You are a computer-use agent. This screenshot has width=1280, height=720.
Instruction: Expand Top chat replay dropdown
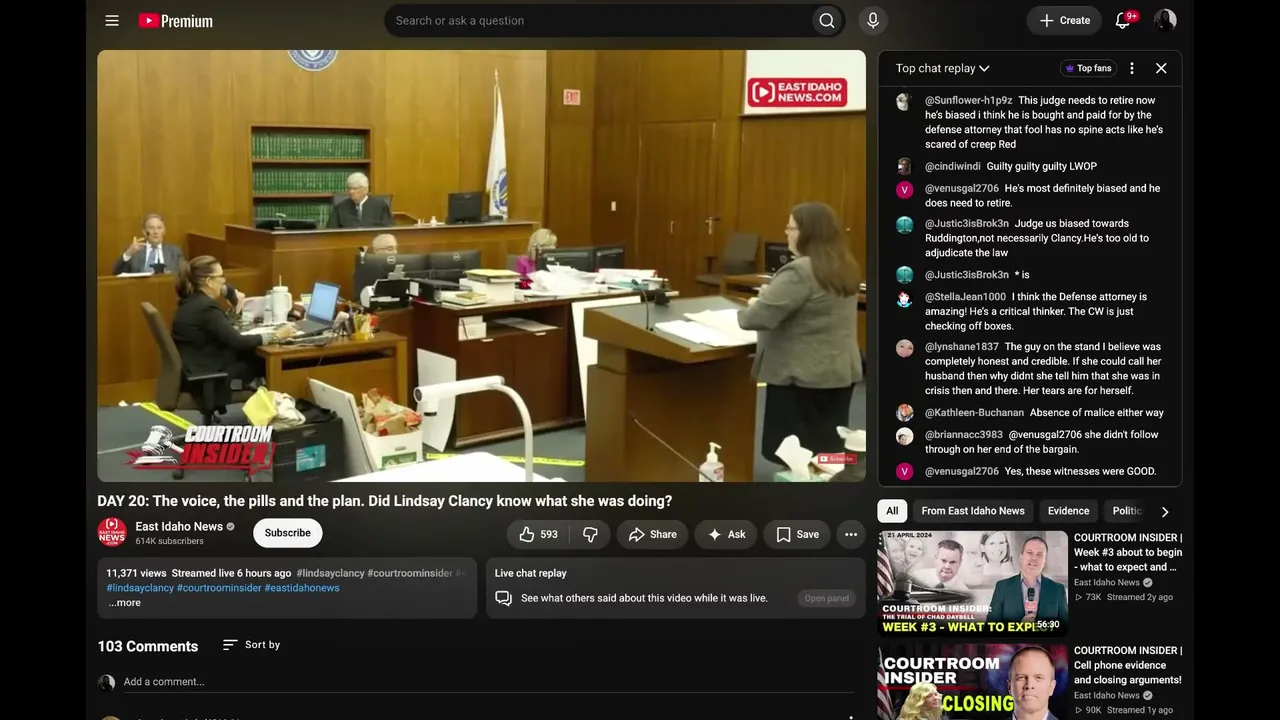pos(942,68)
